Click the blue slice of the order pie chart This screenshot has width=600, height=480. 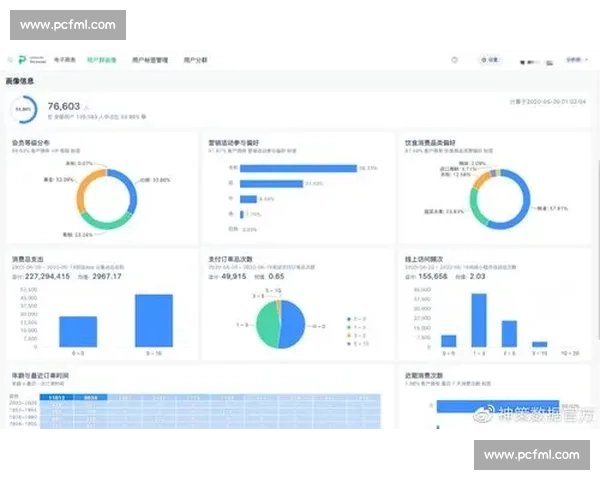click(x=293, y=325)
